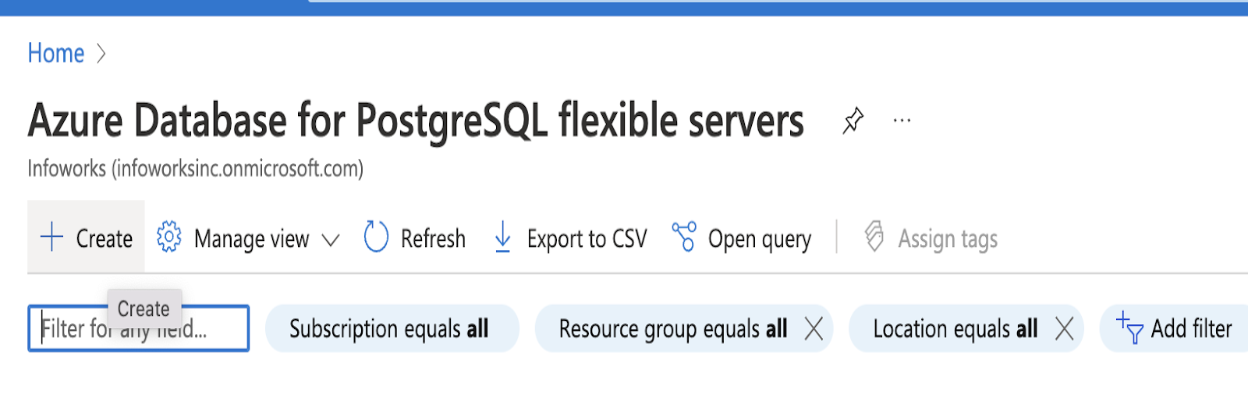
Task: Launch Open query
Action: (741, 239)
